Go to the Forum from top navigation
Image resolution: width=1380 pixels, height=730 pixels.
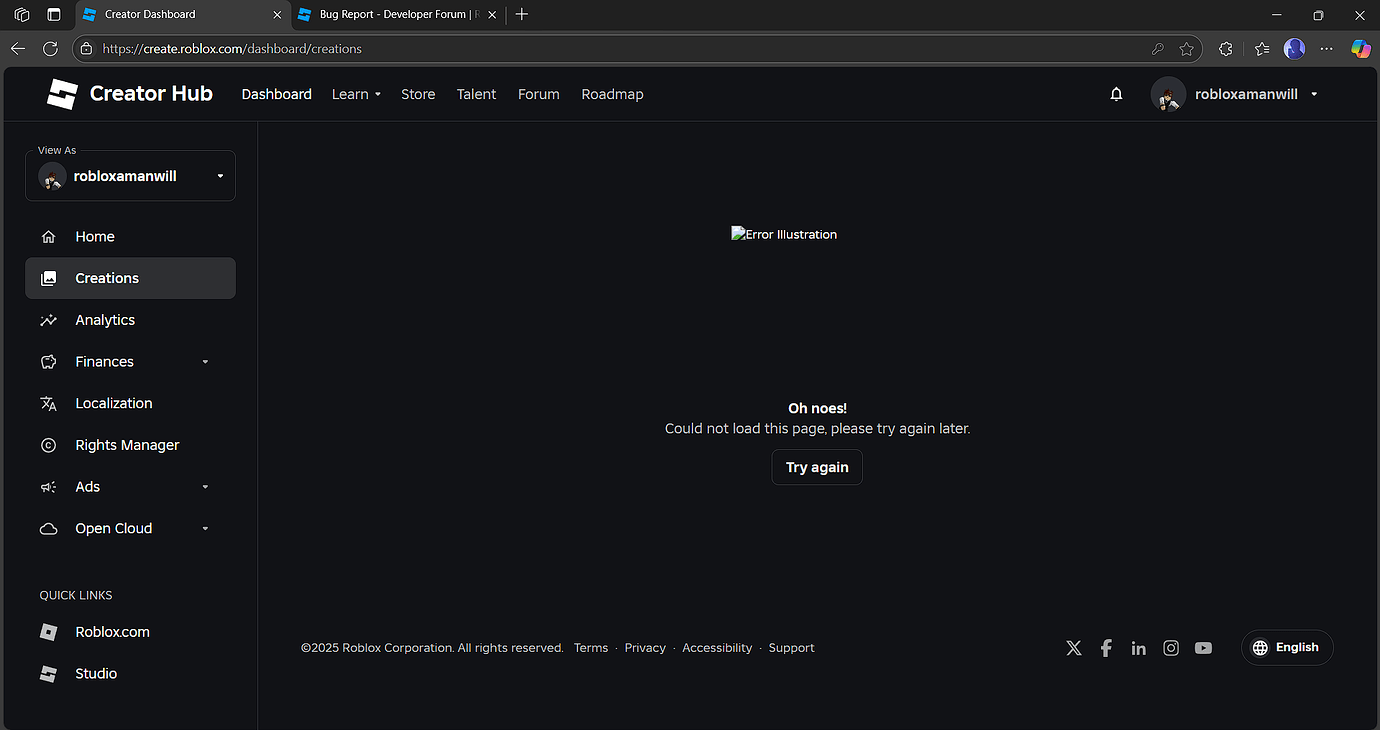[538, 94]
